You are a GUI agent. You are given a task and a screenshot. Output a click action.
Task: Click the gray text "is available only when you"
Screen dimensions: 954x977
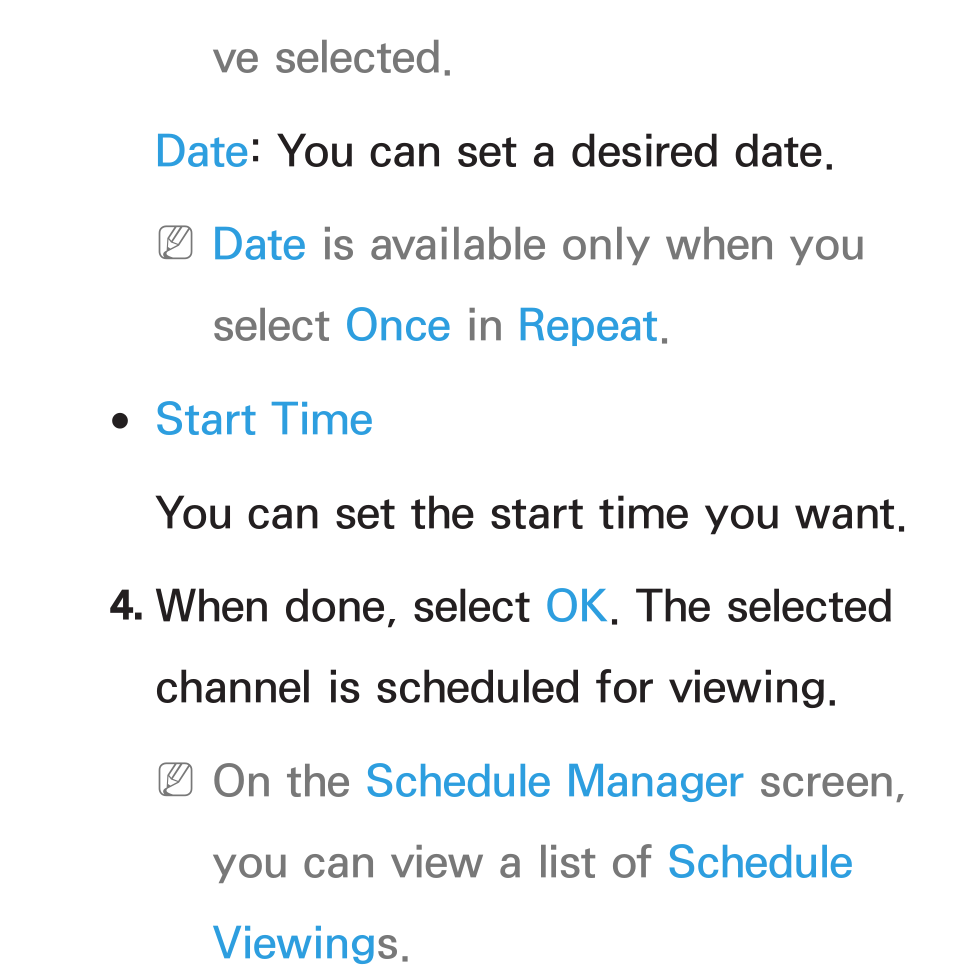[x=593, y=245]
